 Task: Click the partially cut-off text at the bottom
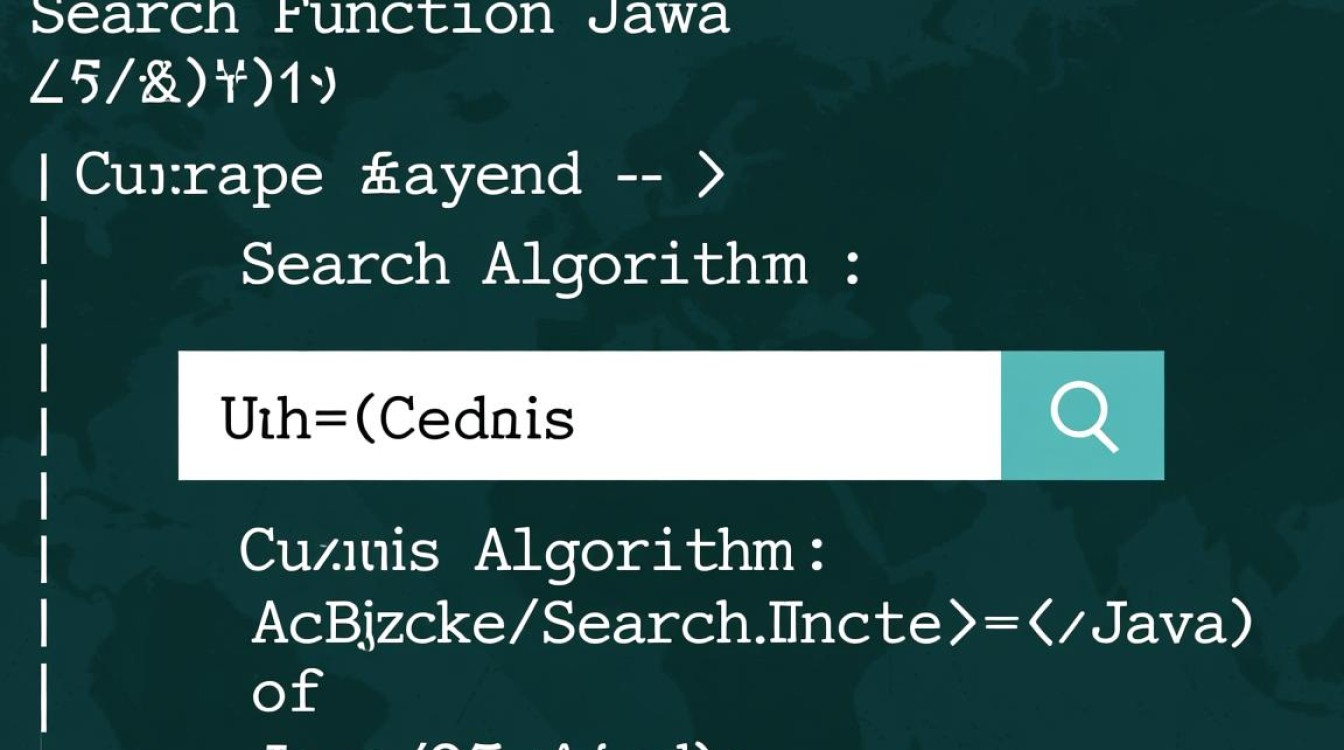click(x=480, y=742)
